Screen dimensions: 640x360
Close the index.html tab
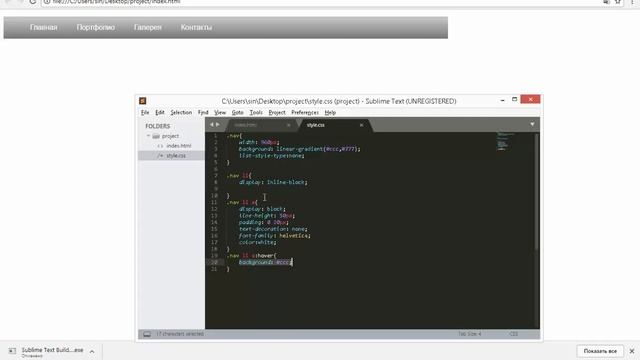coord(289,125)
